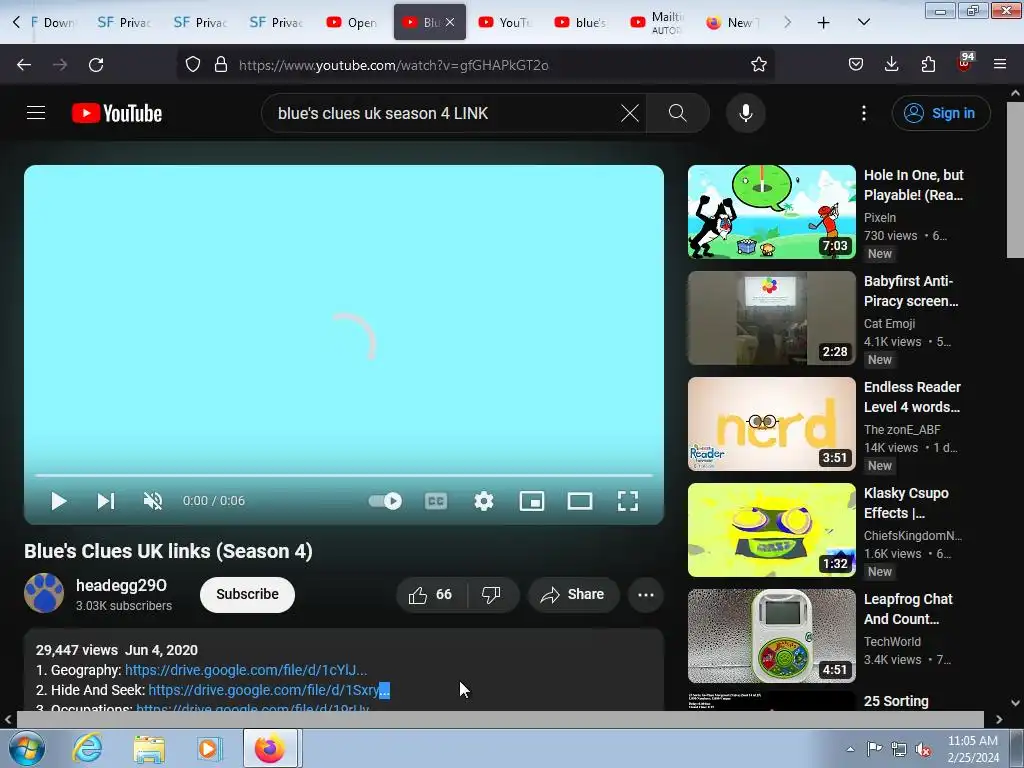
Task: Close the current Blue's Clues tab
Action: click(450, 22)
